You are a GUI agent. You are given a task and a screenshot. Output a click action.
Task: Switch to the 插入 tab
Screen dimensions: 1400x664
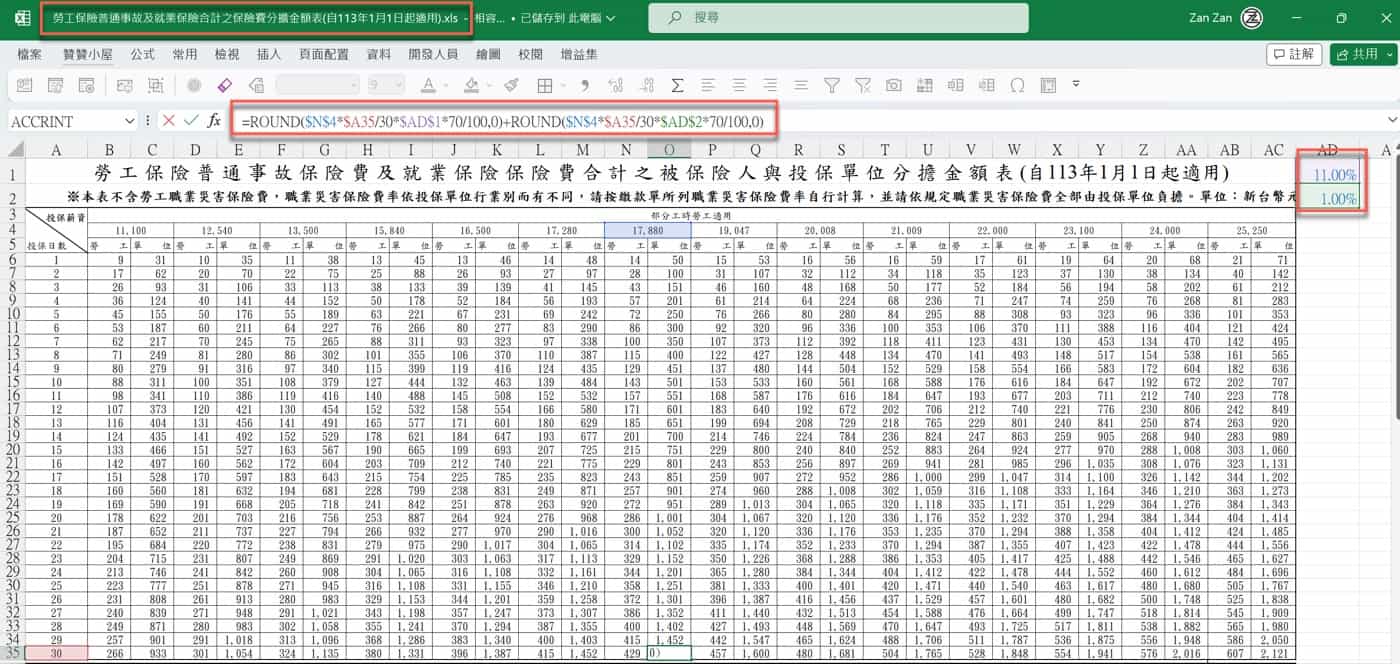point(269,54)
